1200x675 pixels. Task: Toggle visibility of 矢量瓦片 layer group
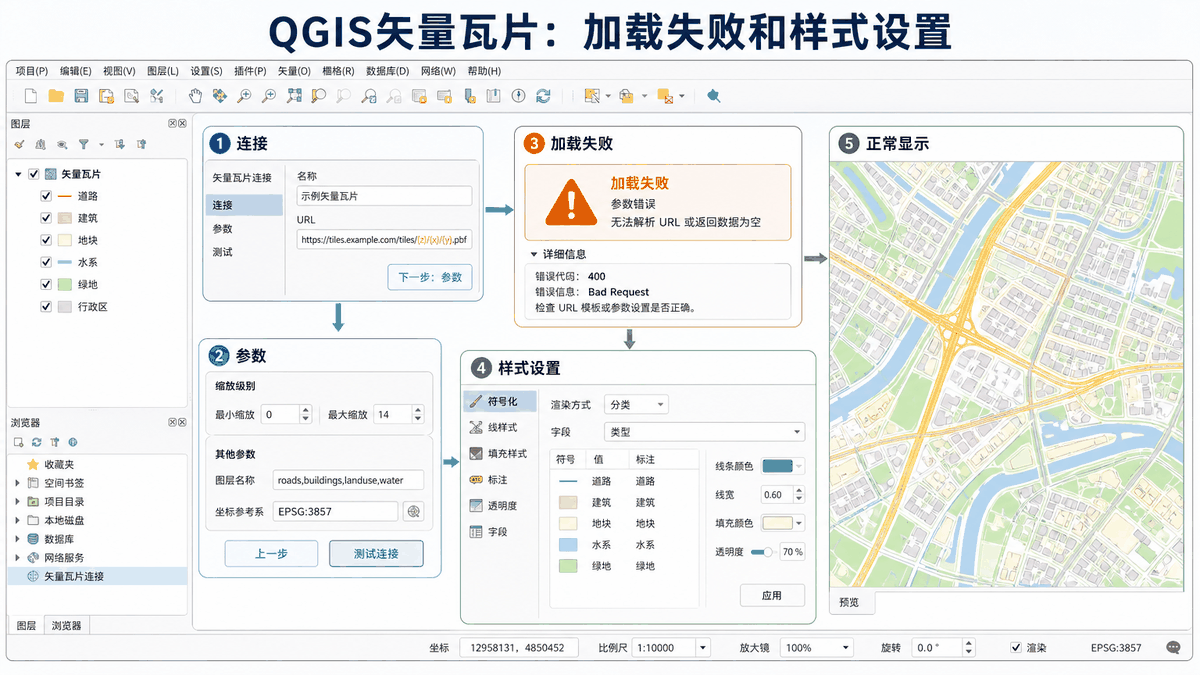(x=34, y=174)
